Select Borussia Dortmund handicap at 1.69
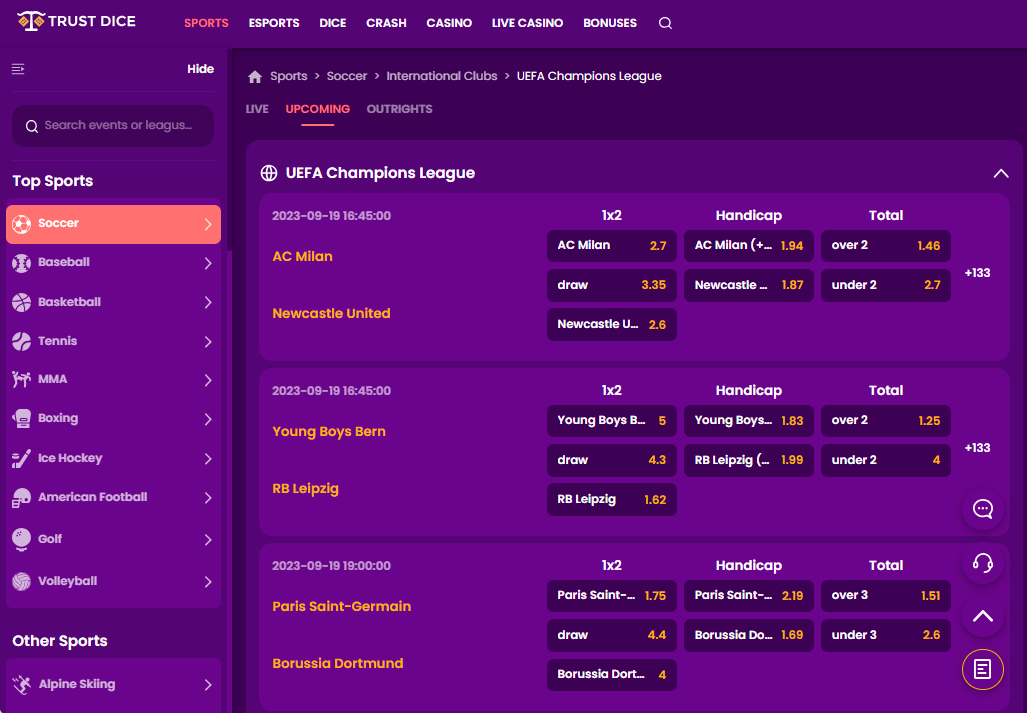This screenshot has width=1027, height=713. (x=749, y=635)
